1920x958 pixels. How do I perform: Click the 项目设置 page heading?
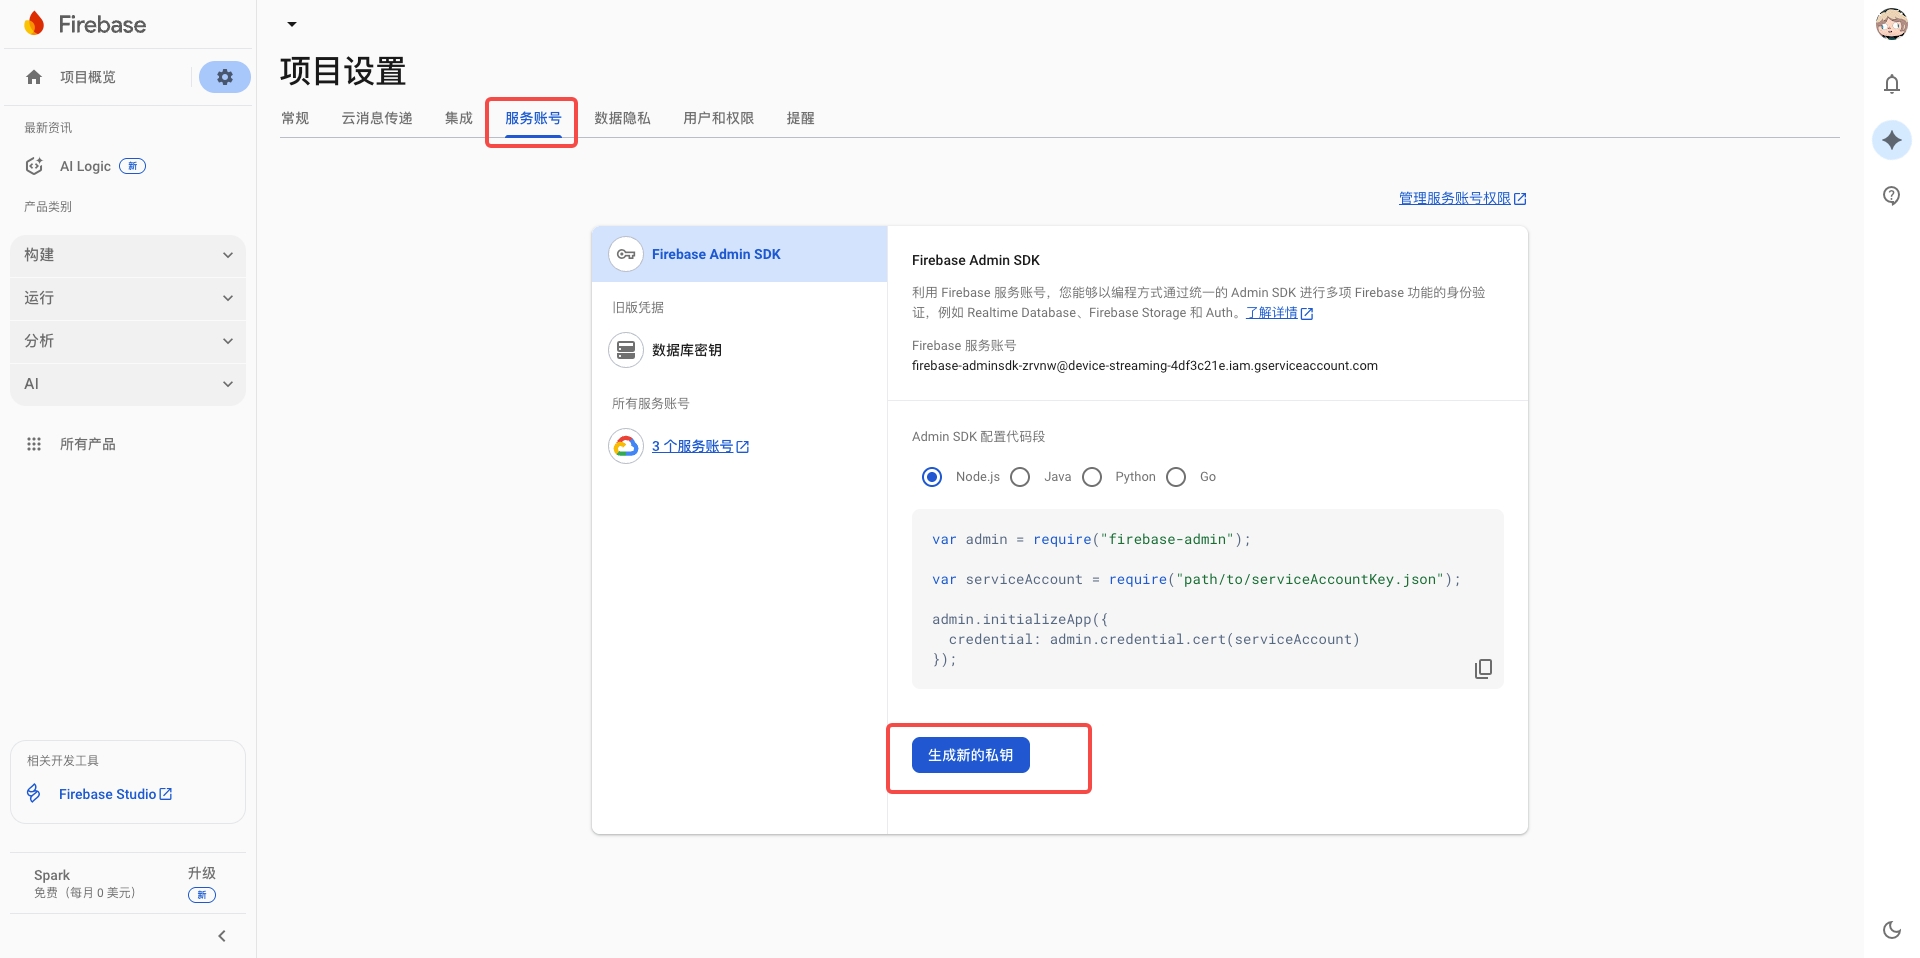coord(343,71)
